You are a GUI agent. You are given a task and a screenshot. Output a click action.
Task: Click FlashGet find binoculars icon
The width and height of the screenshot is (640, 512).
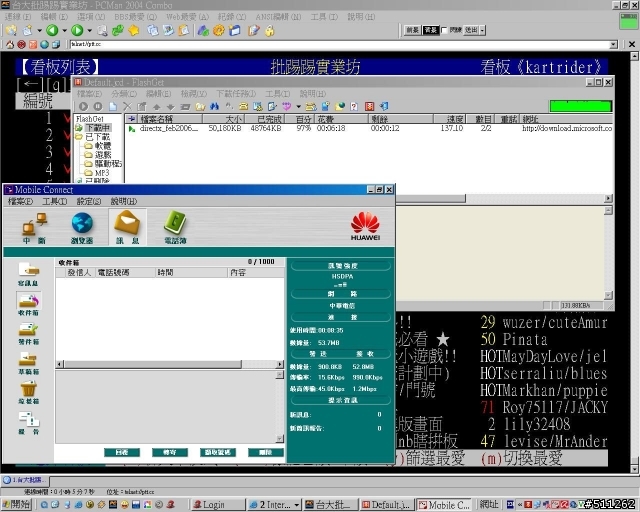coord(214,107)
